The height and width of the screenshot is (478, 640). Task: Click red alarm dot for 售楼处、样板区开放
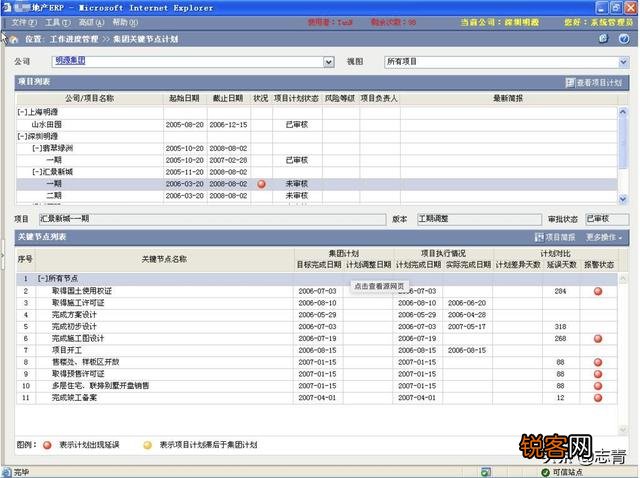point(598,362)
